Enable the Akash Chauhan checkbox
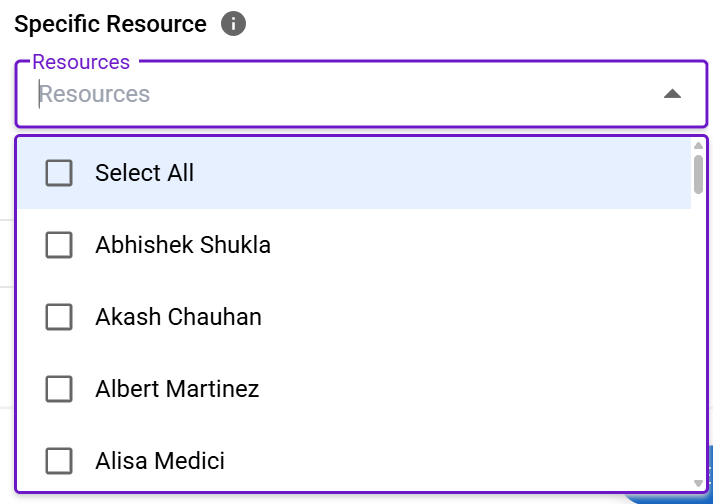 pos(59,317)
